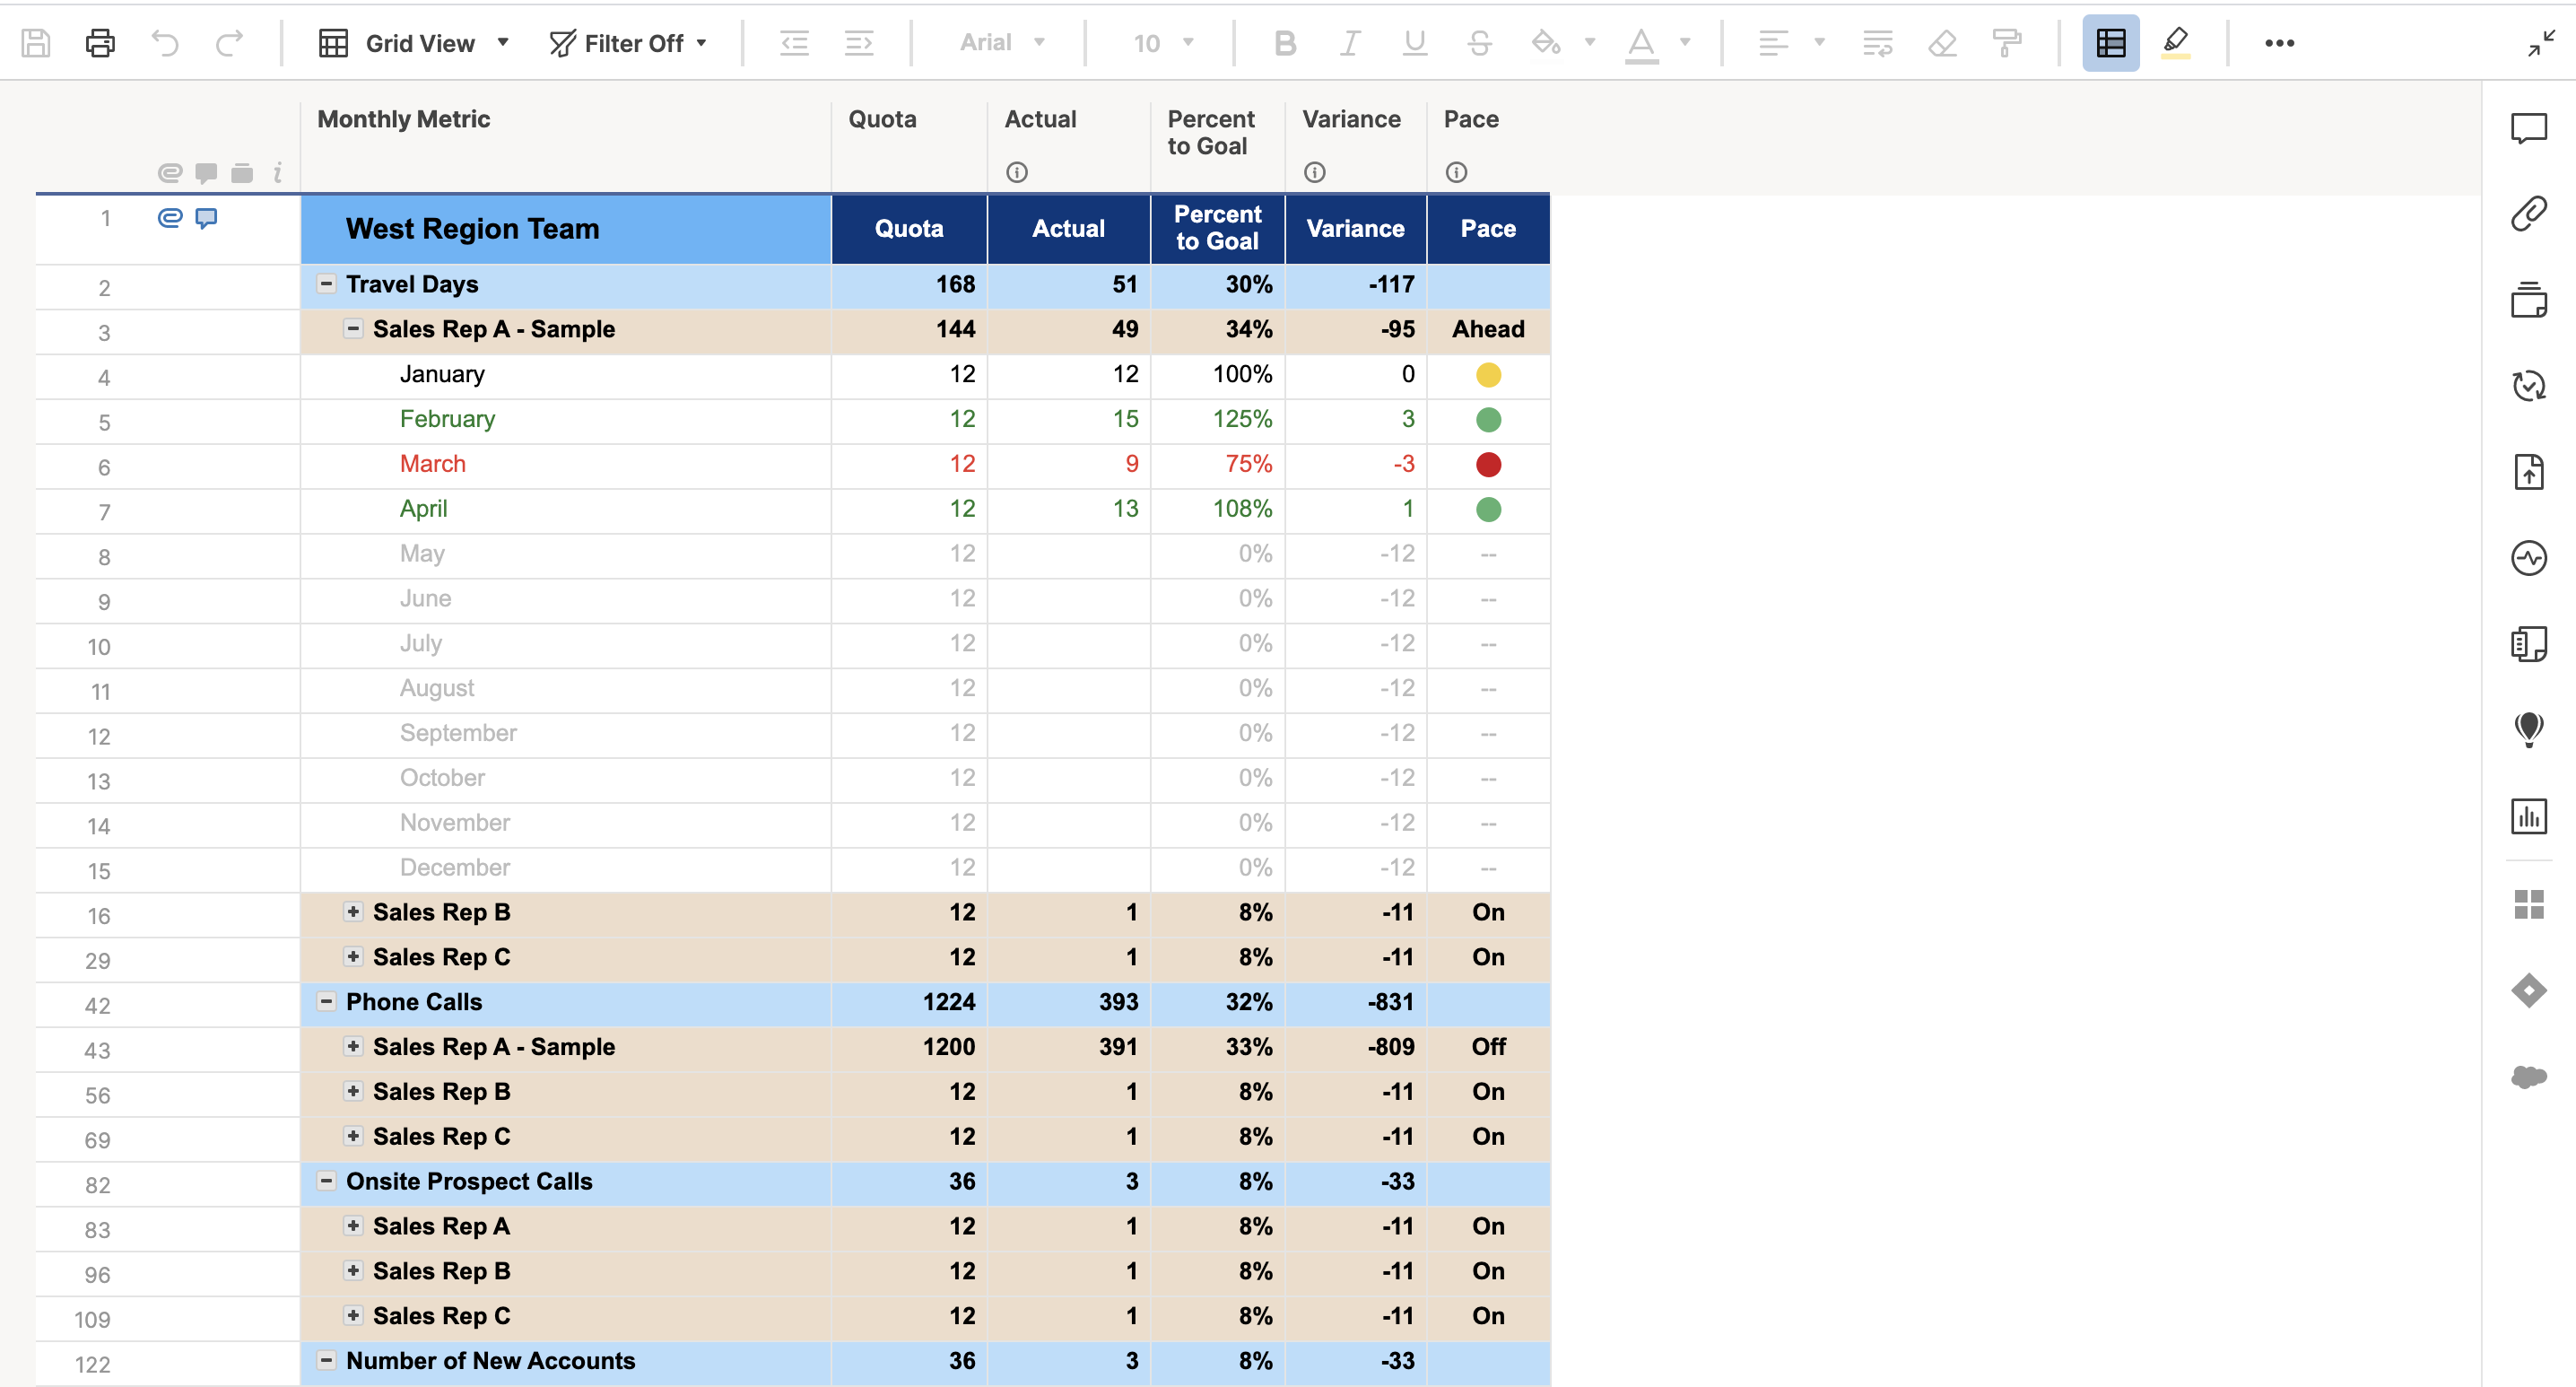The height and width of the screenshot is (1387, 2576).
Task: Toggle the conditional formatting grid button
Action: 2110,43
